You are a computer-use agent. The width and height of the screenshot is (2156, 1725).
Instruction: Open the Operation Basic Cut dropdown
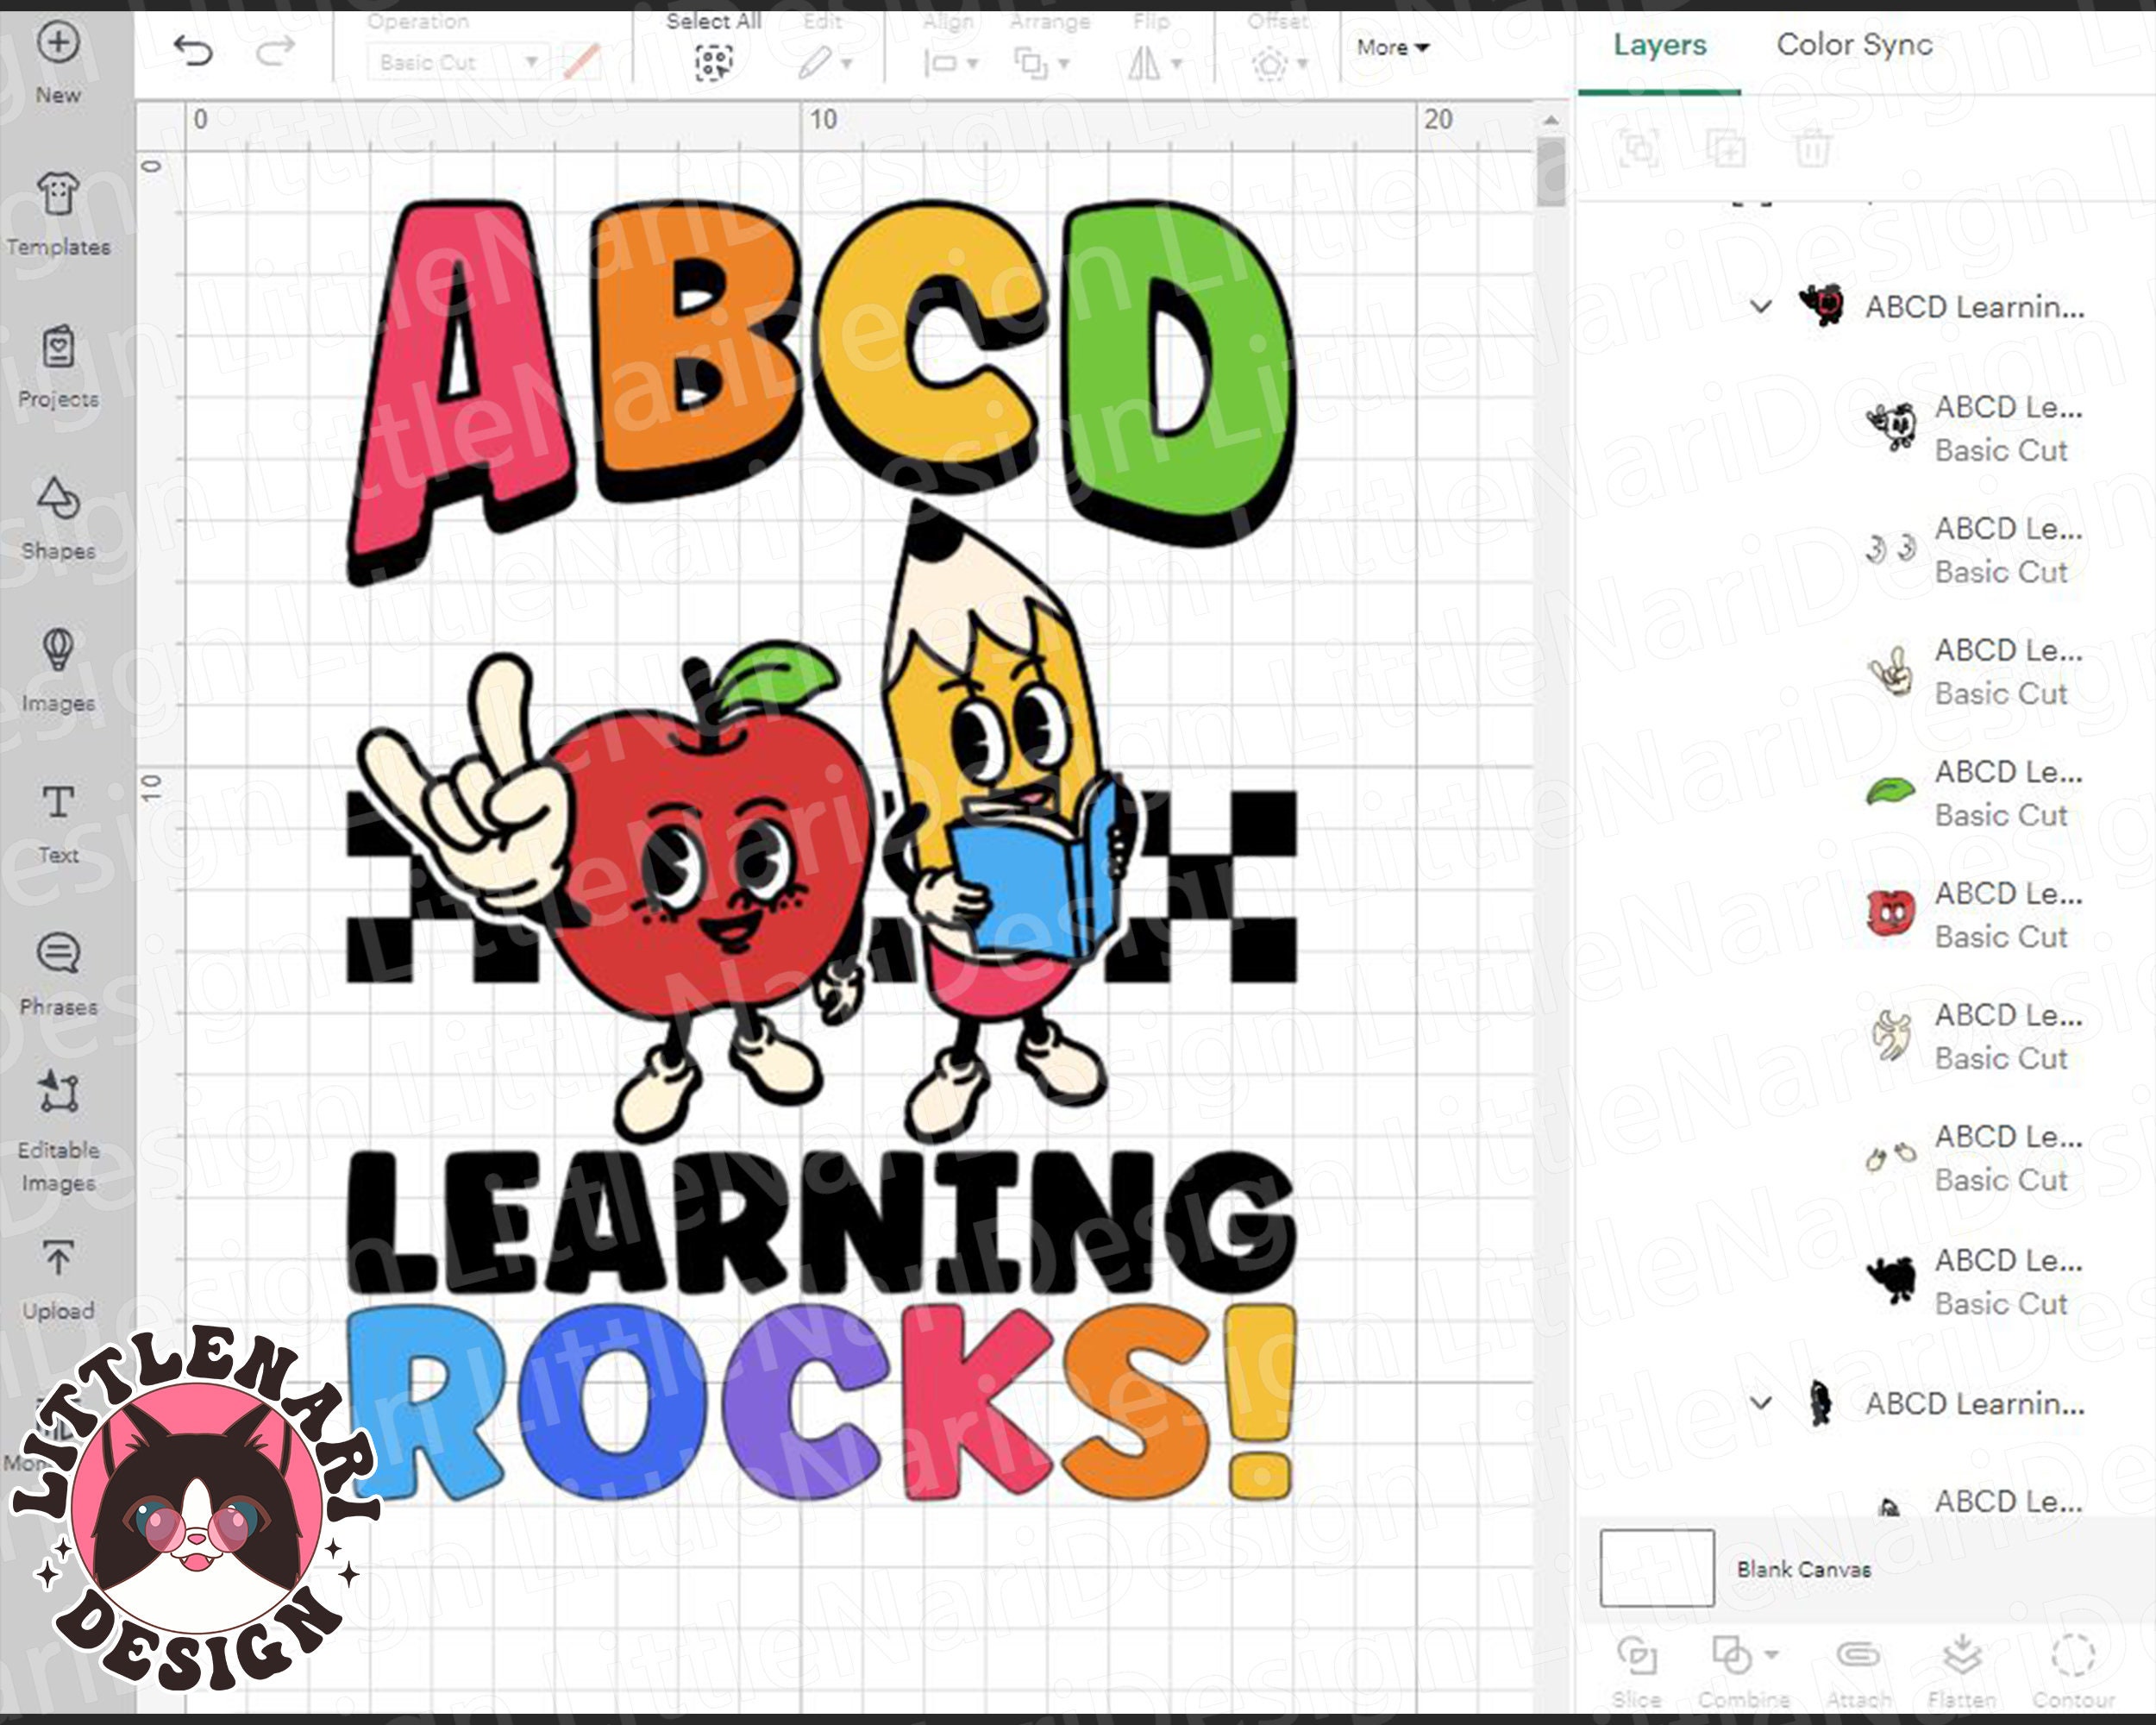456,63
